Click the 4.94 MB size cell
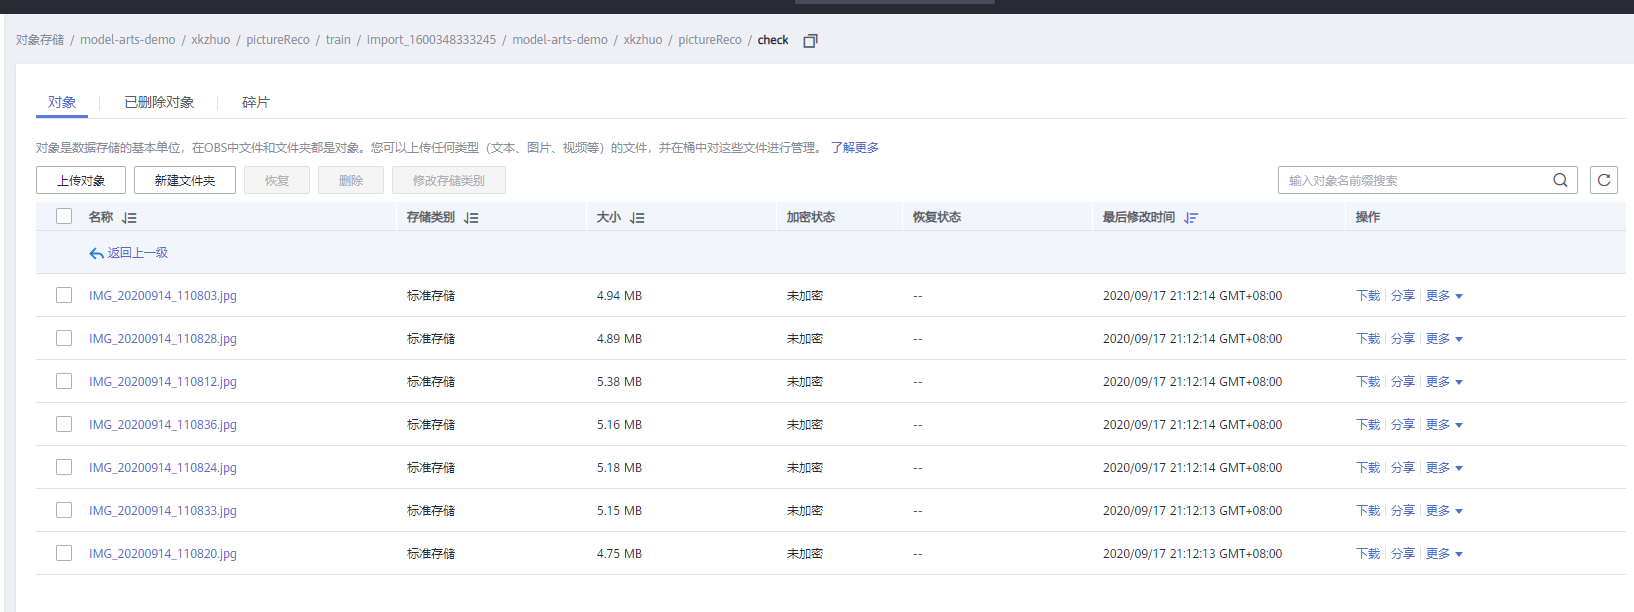 619,296
